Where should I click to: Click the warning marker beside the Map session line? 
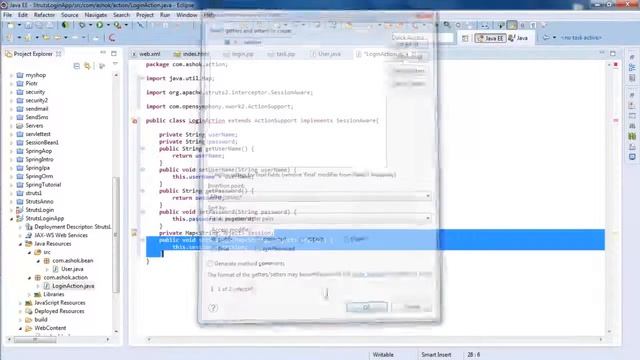(134, 233)
